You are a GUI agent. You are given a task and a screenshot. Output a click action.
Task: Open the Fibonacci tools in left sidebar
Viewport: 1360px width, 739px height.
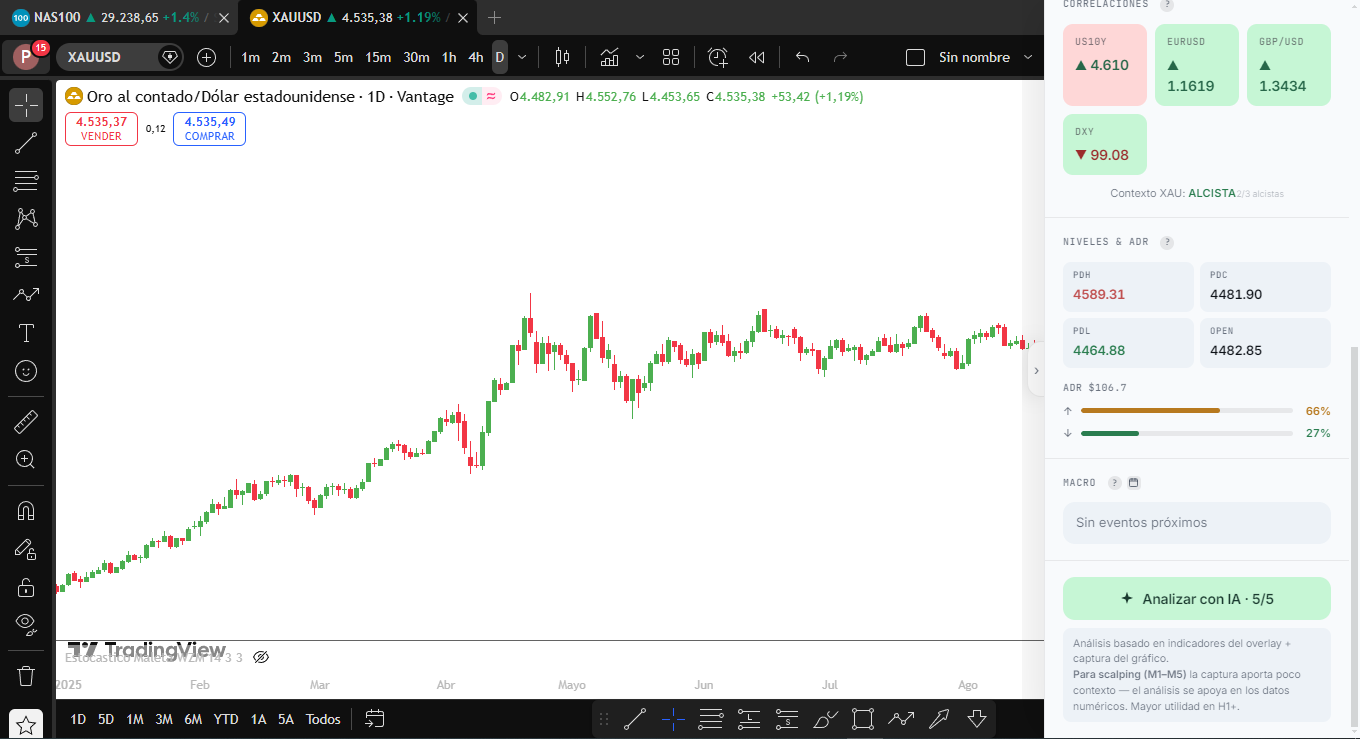[26, 181]
